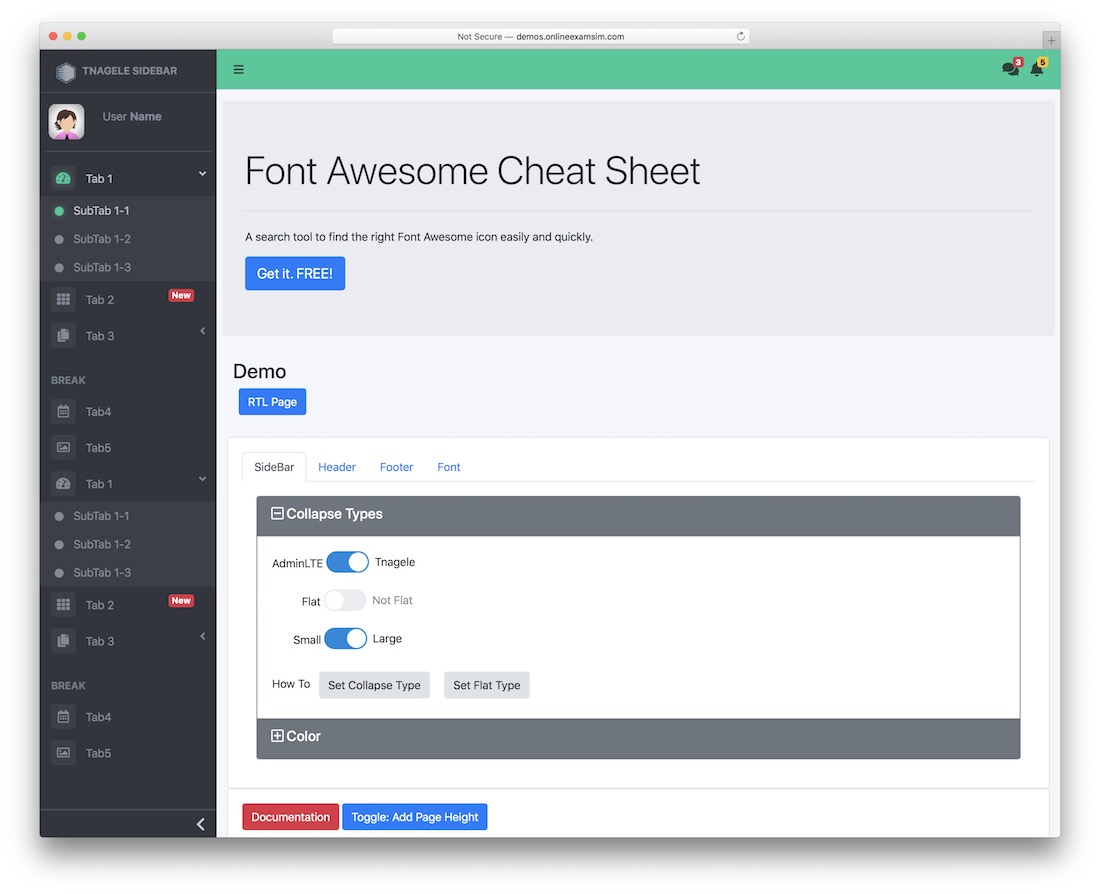Click the Demo heading text

click(x=260, y=371)
